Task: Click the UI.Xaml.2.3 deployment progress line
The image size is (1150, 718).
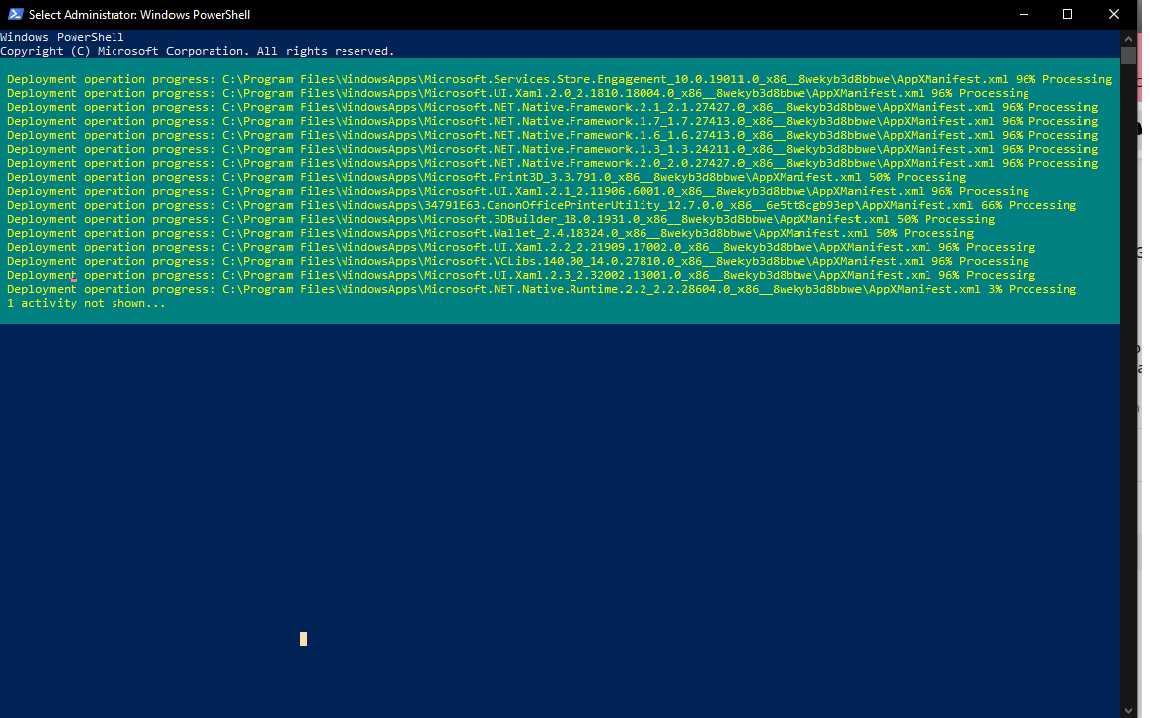Action: [x=521, y=275]
